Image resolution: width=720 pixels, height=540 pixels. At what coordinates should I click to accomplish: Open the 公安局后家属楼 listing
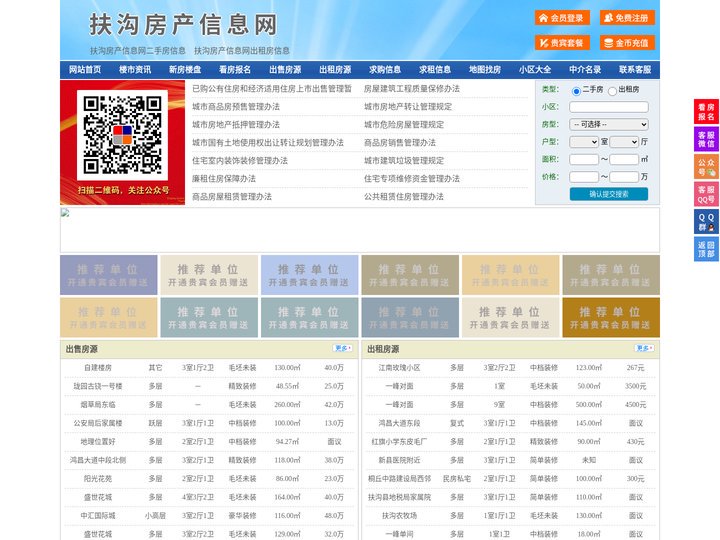pos(98,423)
